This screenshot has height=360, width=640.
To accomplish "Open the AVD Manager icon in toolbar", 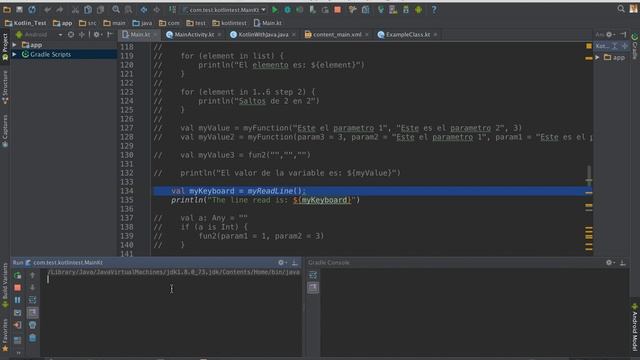I will pyautogui.click(x=393, y=9).
